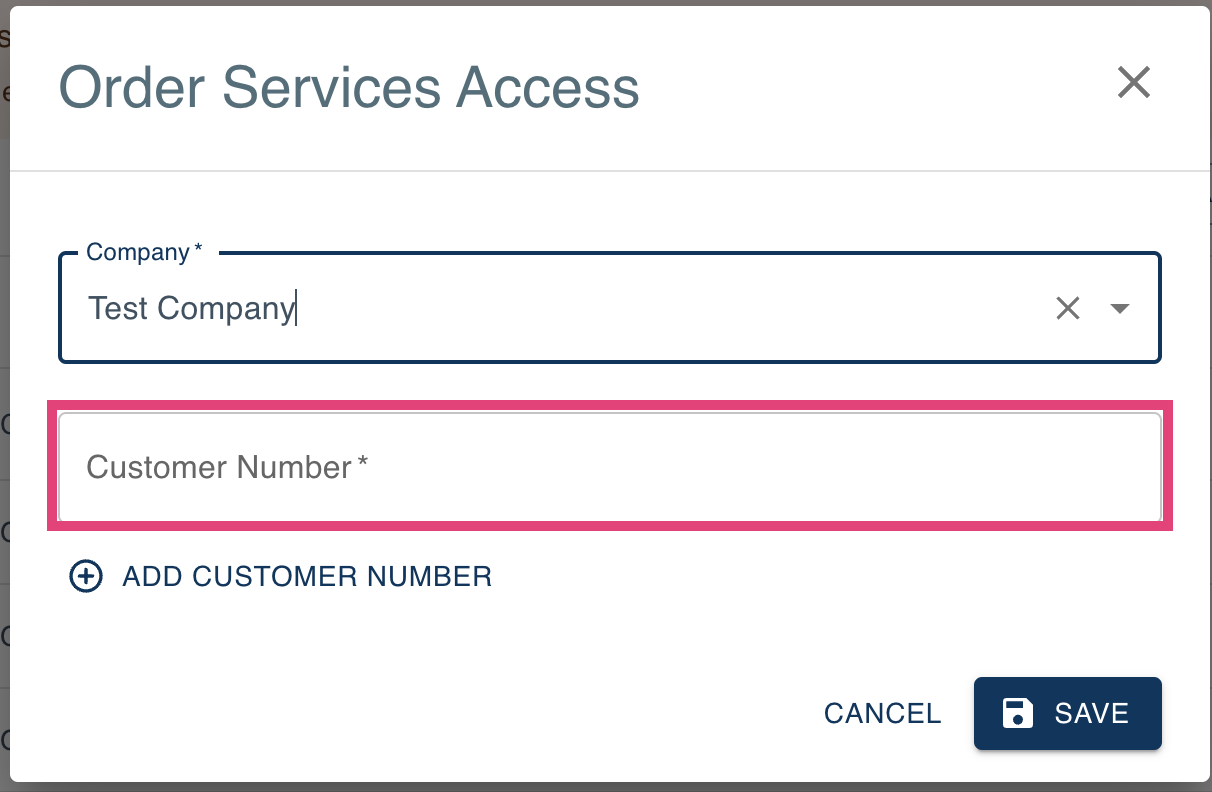The height and width of the screenshot is (792, 1212).
Task: Click empty area right of Customer Number label
Action: pyautogui.click(x=760, y=467)
